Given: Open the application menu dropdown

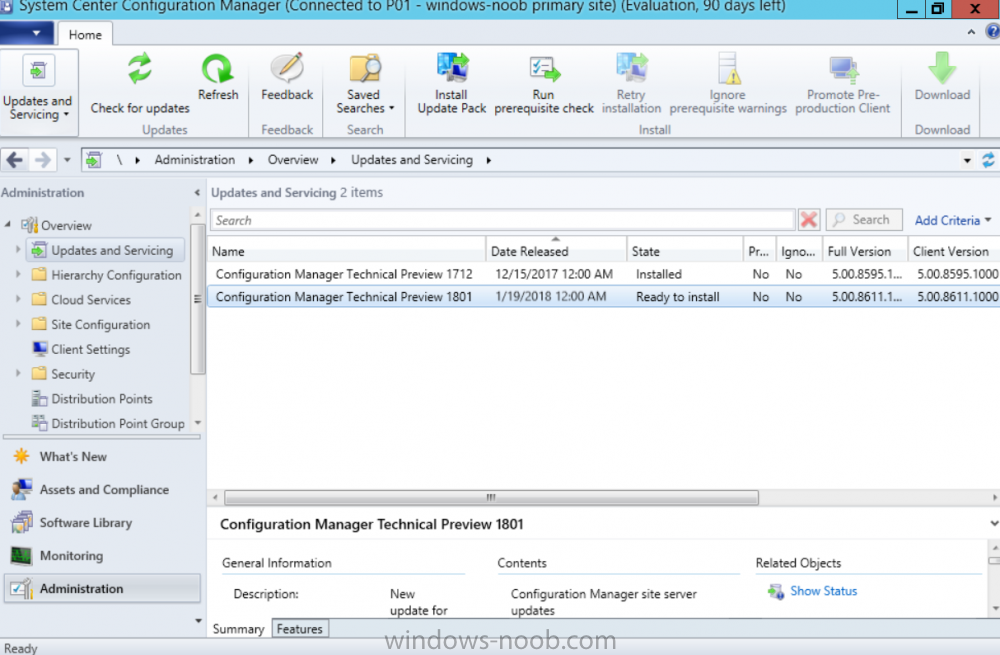Looking at the screenshot, I should click(27, 33).
